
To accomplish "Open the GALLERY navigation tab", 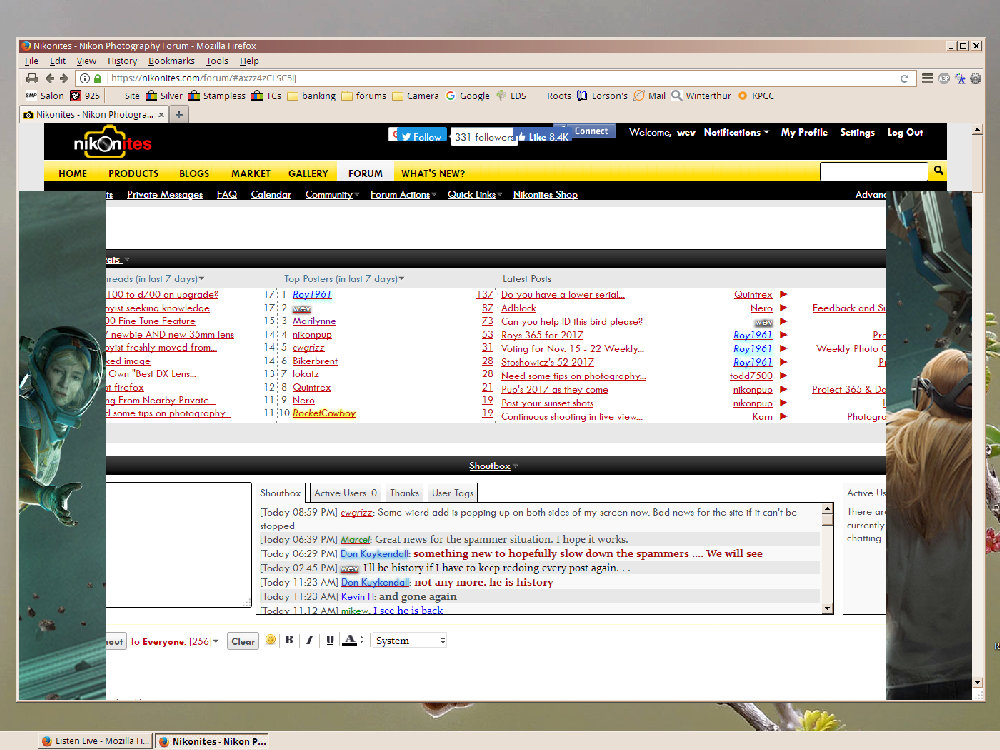I will 308,173.
